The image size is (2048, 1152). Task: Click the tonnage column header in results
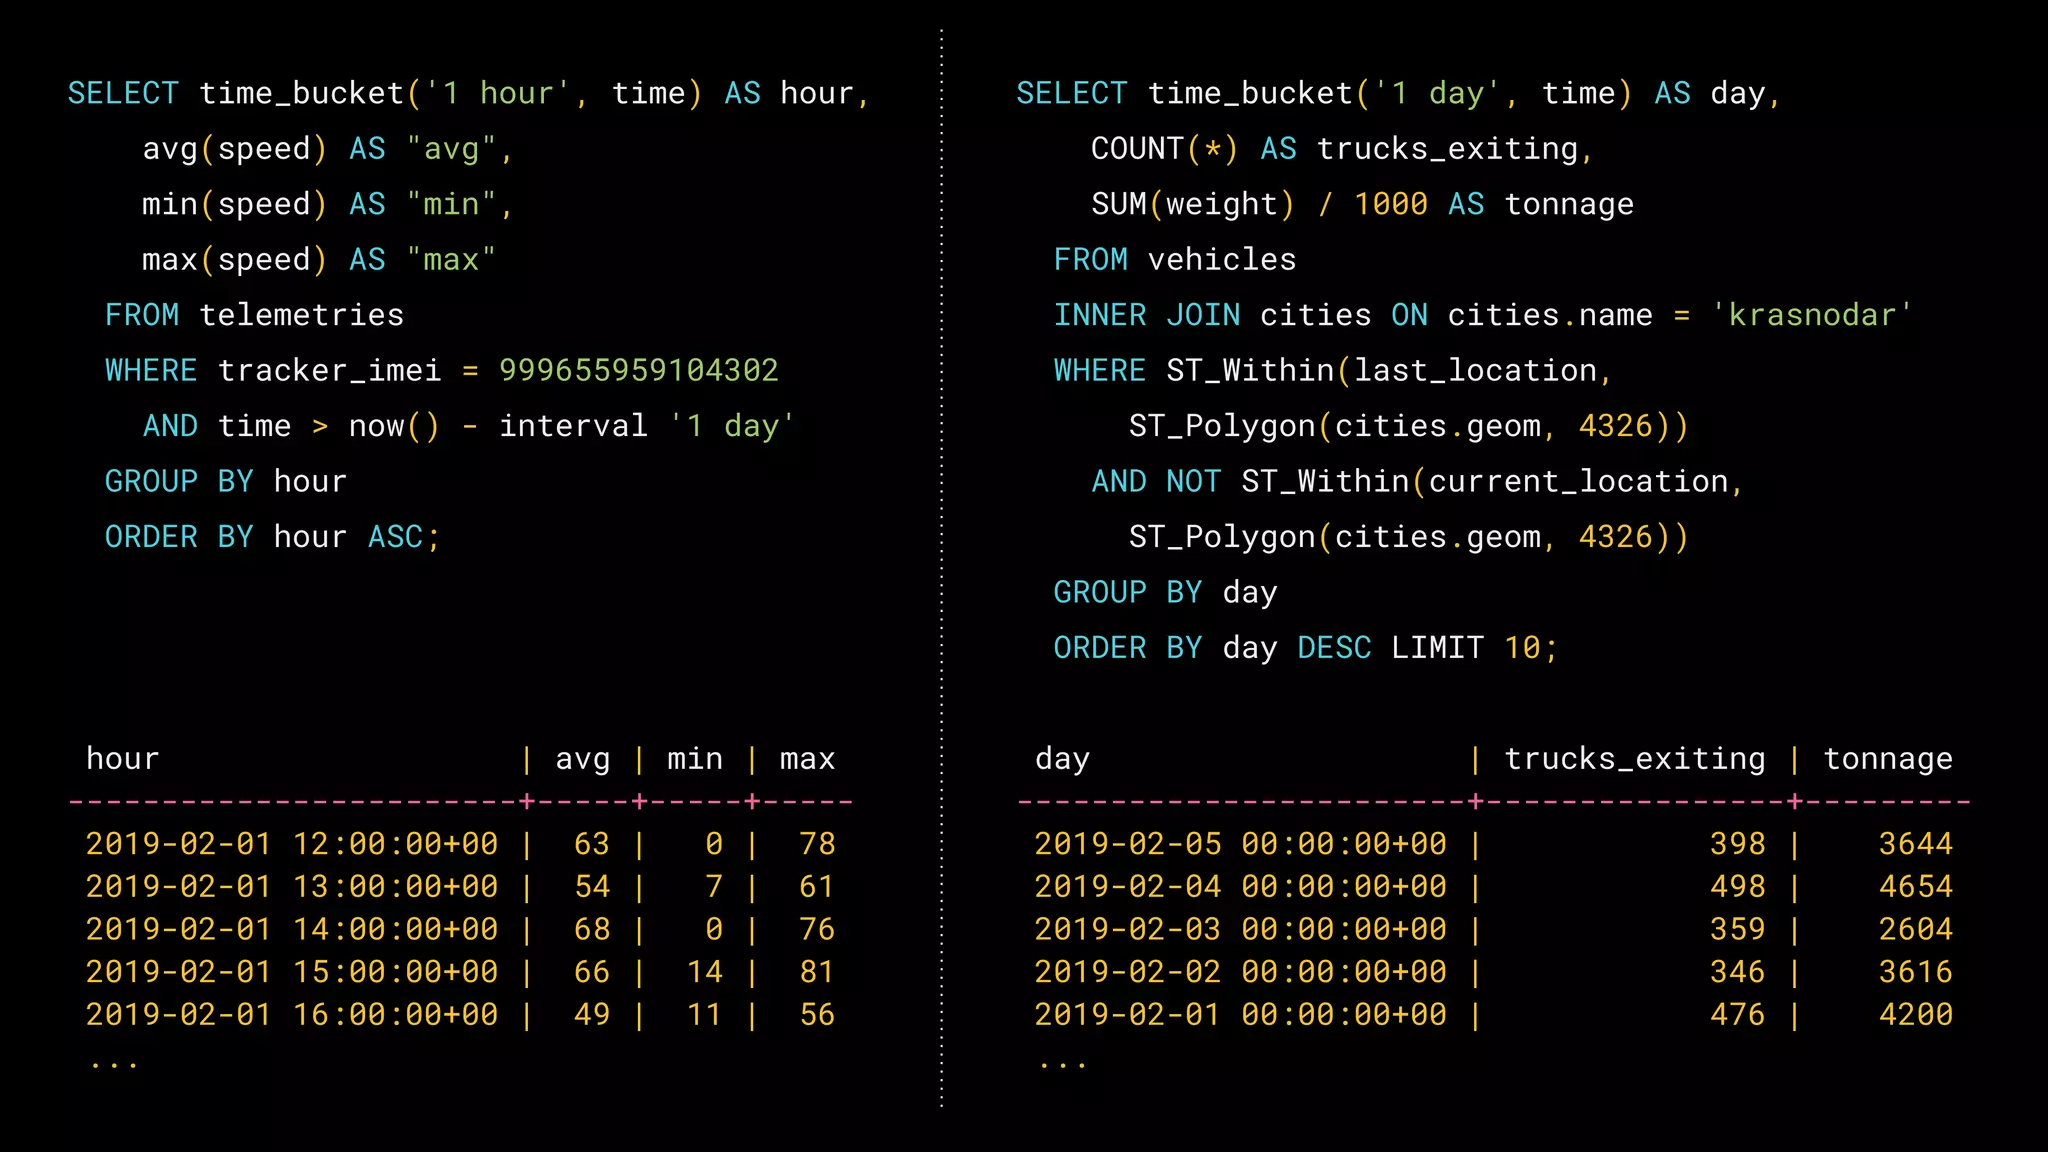(x=1887, y=759)
